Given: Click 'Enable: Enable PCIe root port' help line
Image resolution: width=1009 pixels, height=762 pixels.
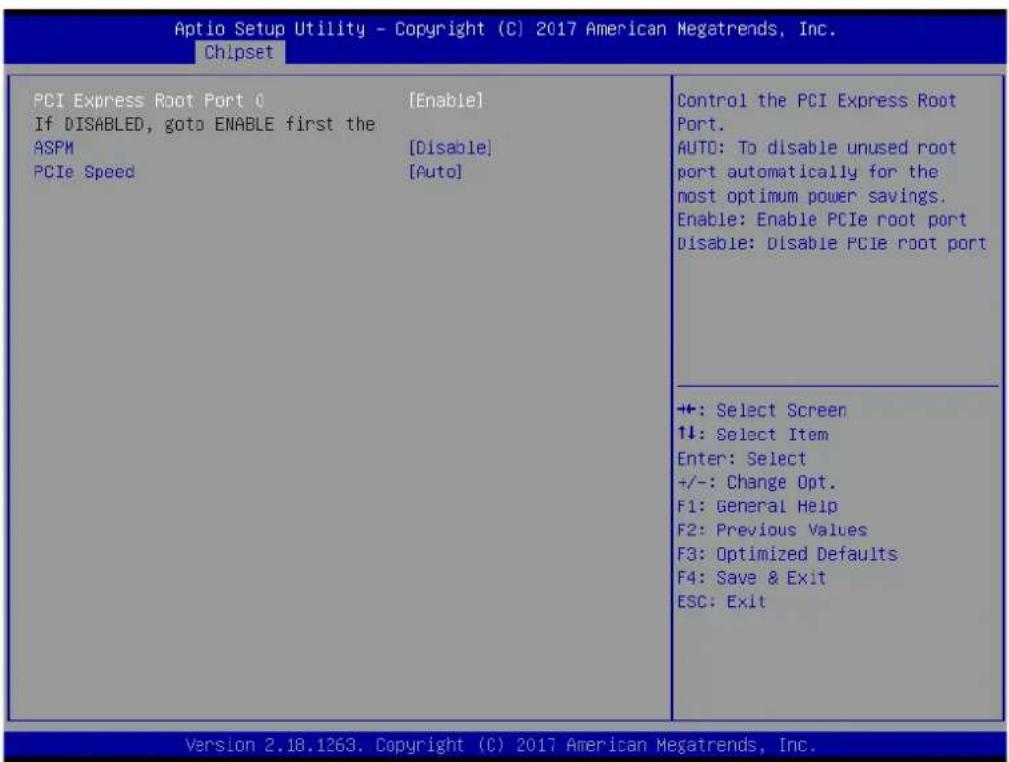Looking at the screenshot, I should click(x=822, y=219).
